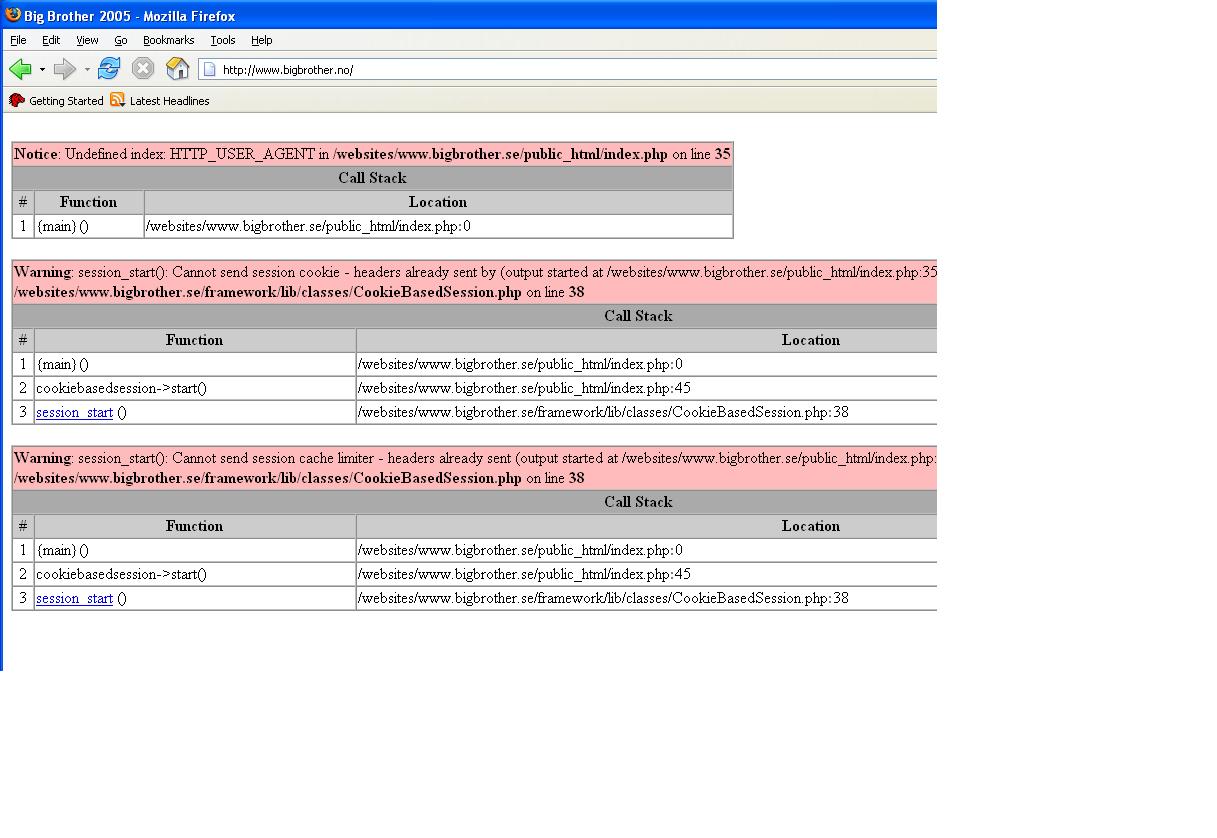Viewport: 1217px width, 838px height.
Task: Click the green Back arrow button
Action: point(20,69)
